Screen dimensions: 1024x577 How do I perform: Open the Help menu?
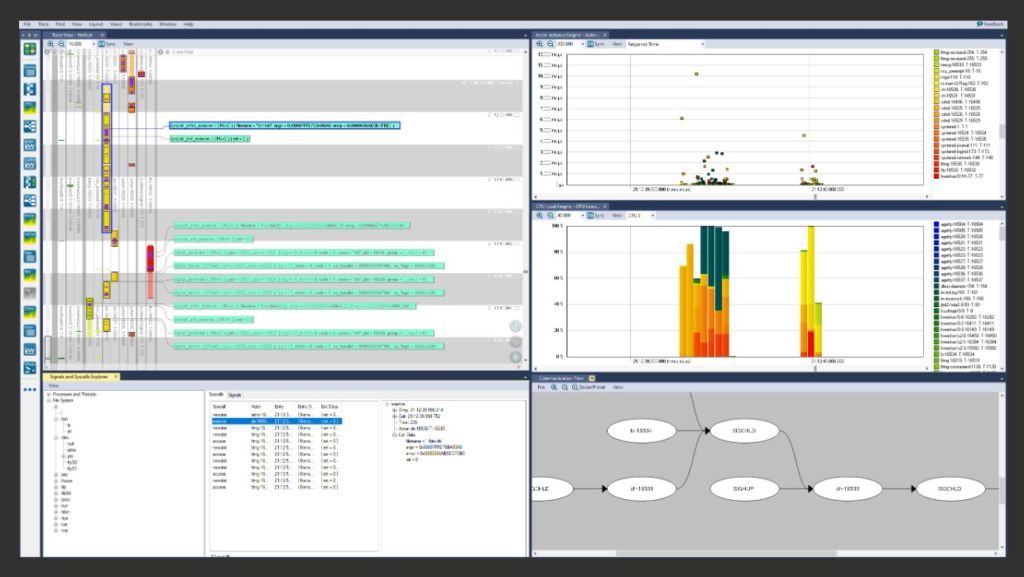(x=188, y=24)
